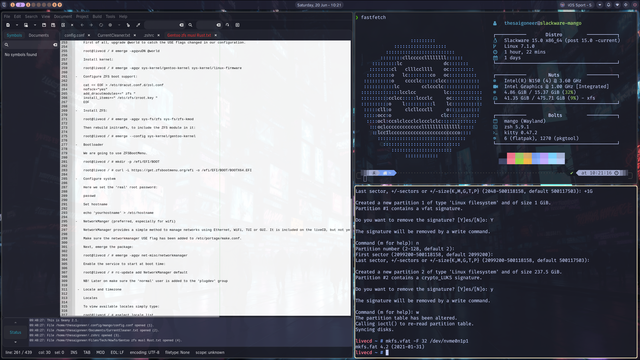Image resolution: width=640 pixels, height=360 pixels.
Task: Focus the symbols filter search field
Action: [31, 44]
